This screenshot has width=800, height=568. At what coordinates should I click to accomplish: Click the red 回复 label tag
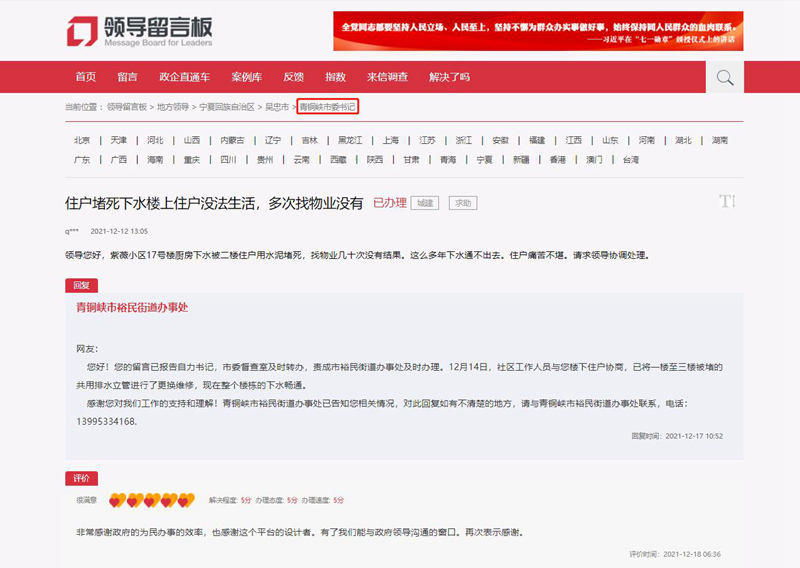coord(81,285)
